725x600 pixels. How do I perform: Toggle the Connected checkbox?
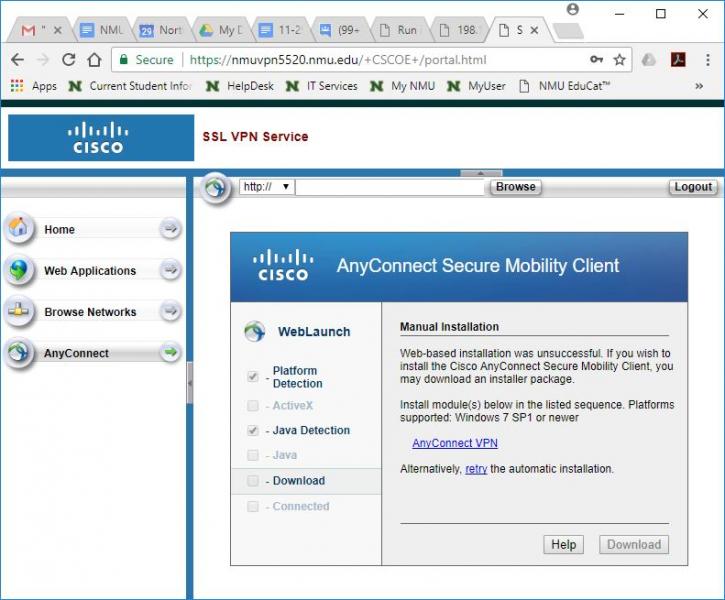point(253,506)
